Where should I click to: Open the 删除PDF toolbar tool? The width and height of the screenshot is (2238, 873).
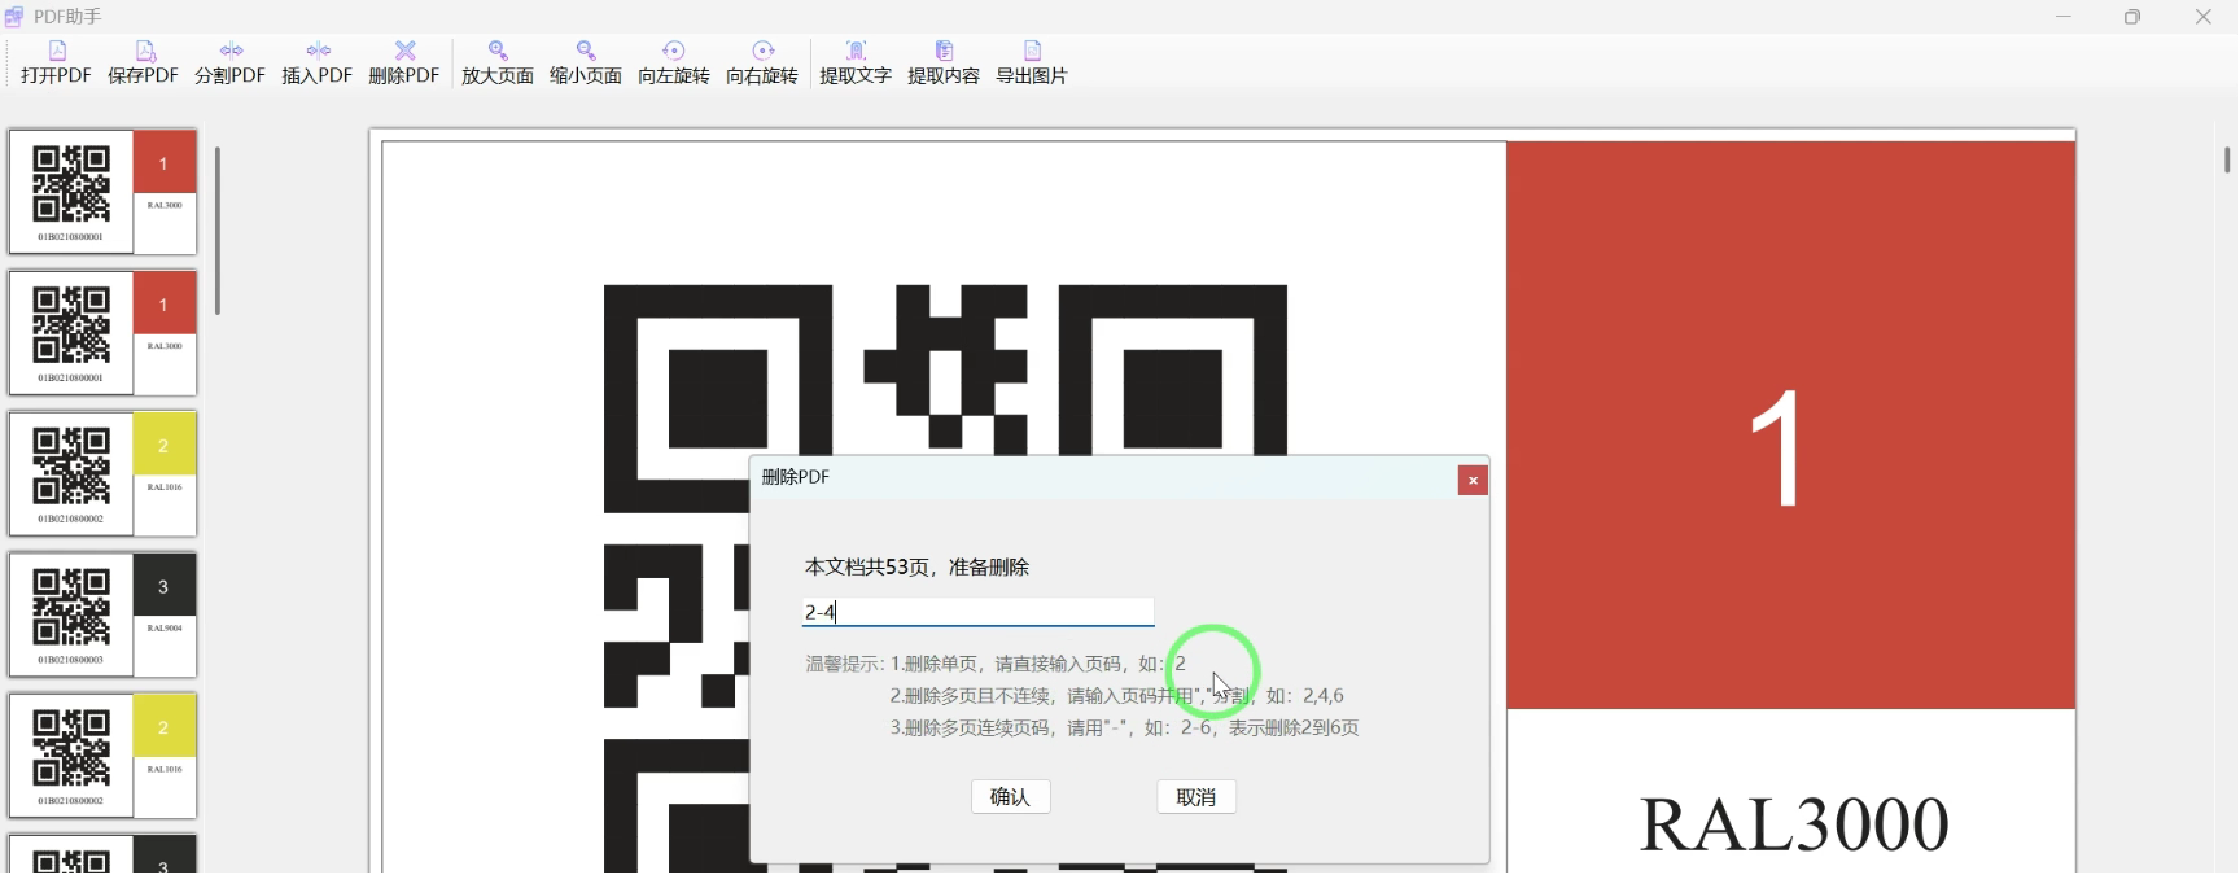404,62
